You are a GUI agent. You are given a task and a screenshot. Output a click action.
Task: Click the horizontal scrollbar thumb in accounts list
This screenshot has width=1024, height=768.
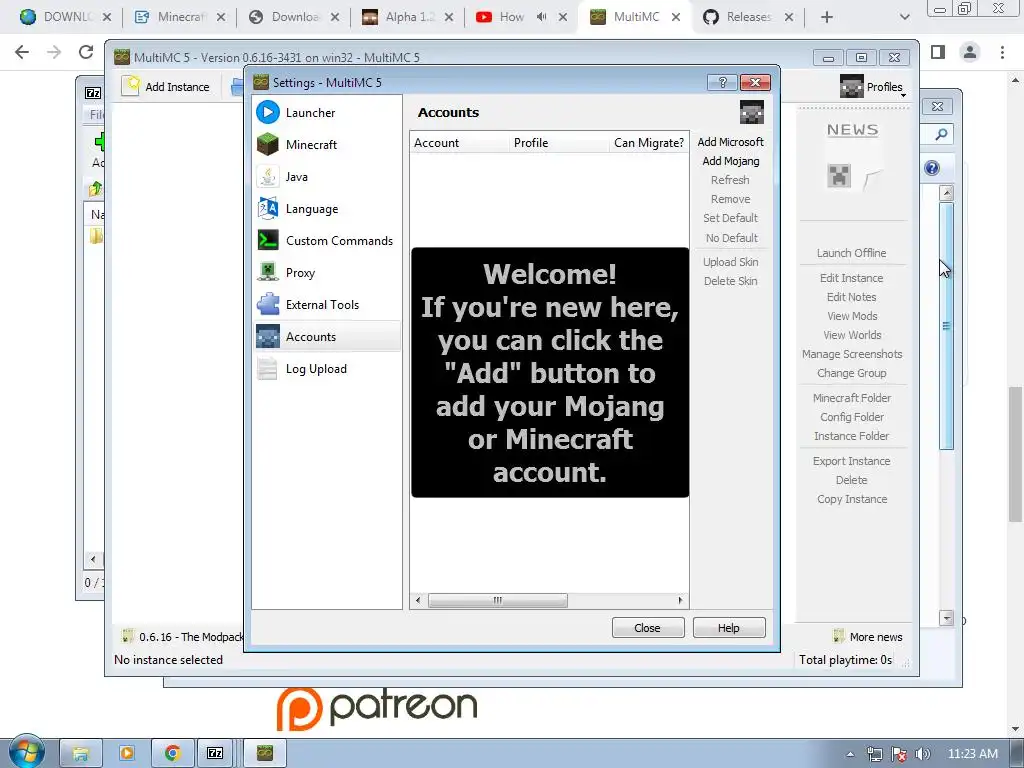click(498, 600)
